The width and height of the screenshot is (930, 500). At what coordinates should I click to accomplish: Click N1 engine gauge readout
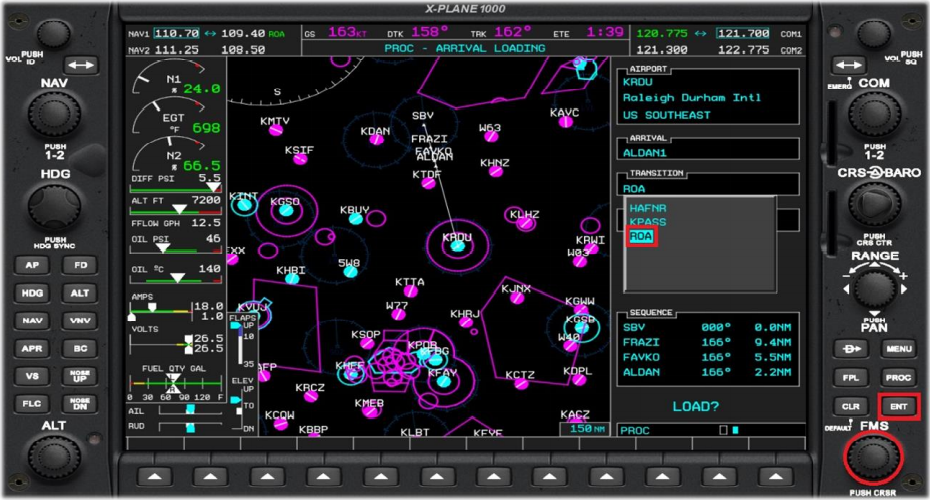click(x=202, y=88)
